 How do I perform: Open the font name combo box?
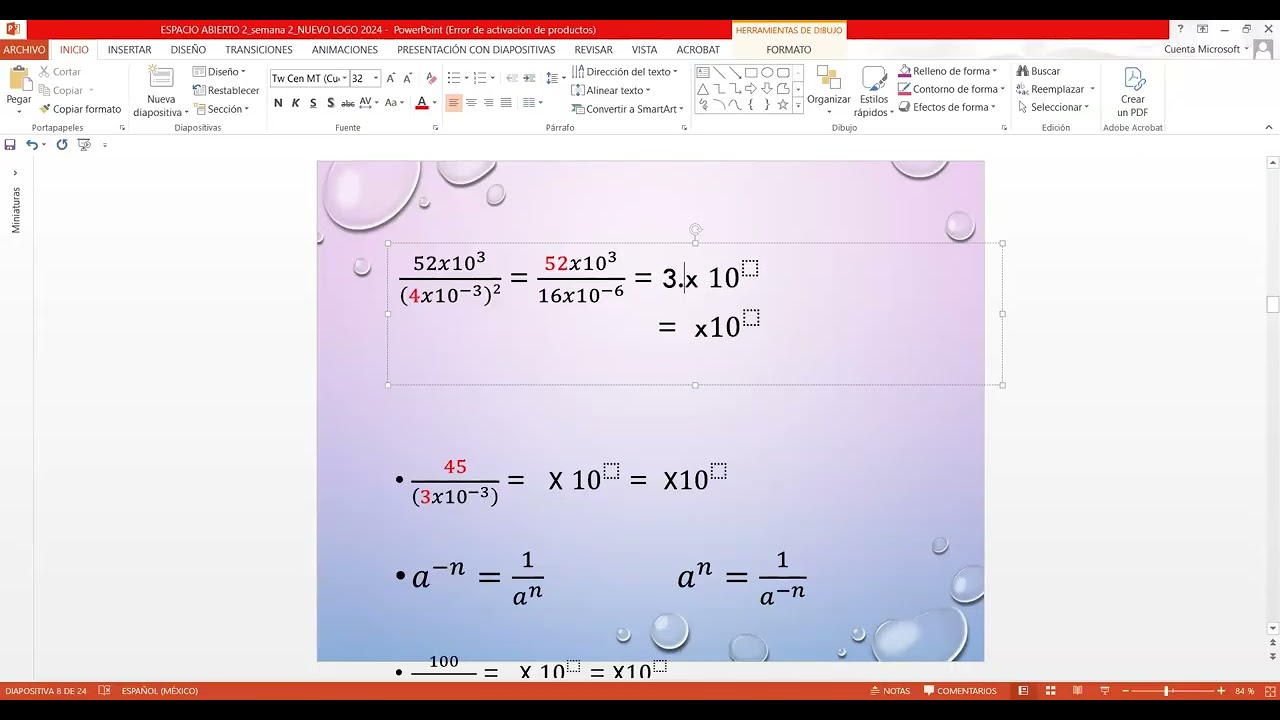point(309,78)
